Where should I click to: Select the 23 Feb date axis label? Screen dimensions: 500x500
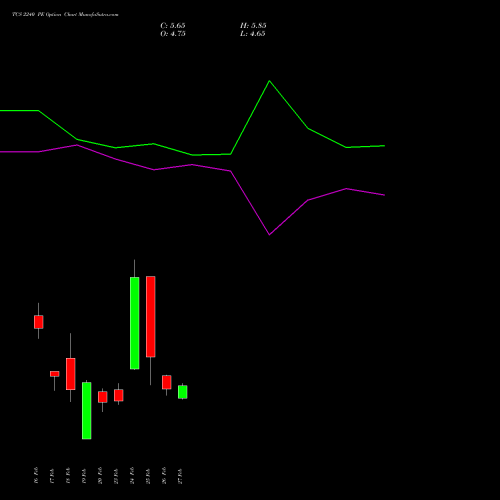pyautogui.click(x=116, y=476)
